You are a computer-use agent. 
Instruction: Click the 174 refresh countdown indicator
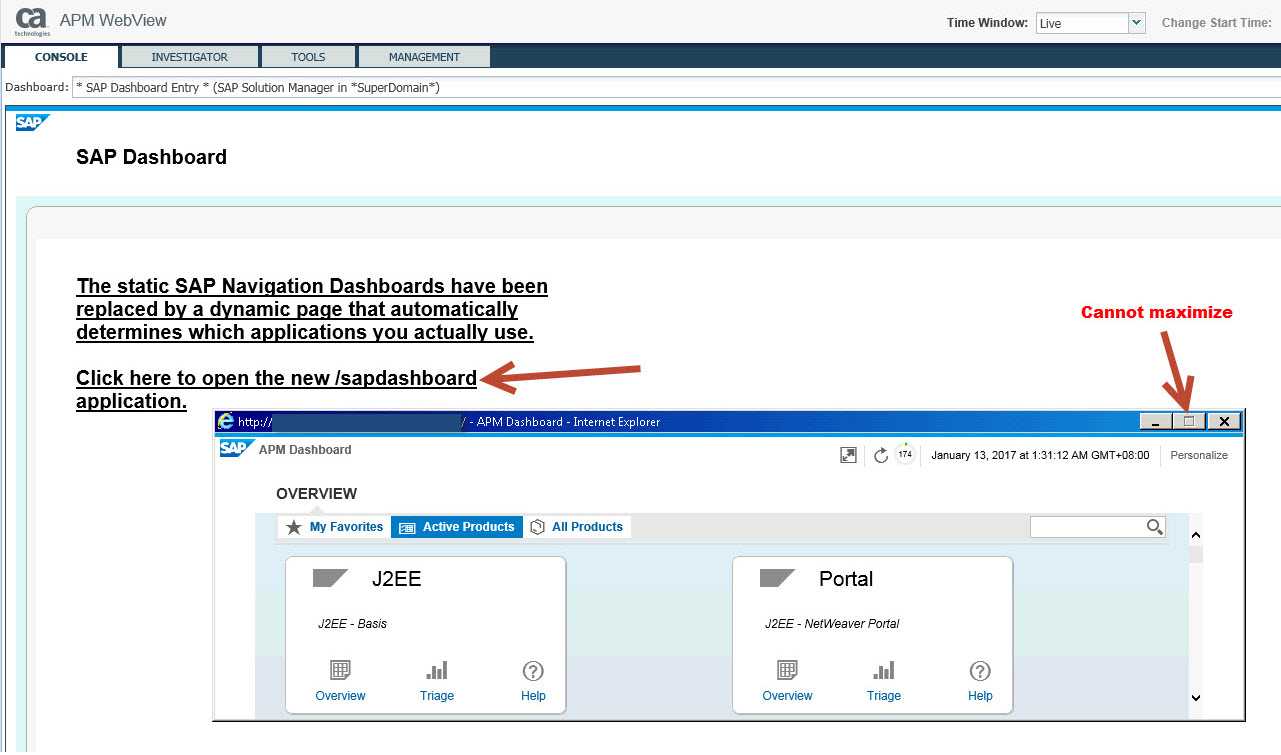click(905, 455)
